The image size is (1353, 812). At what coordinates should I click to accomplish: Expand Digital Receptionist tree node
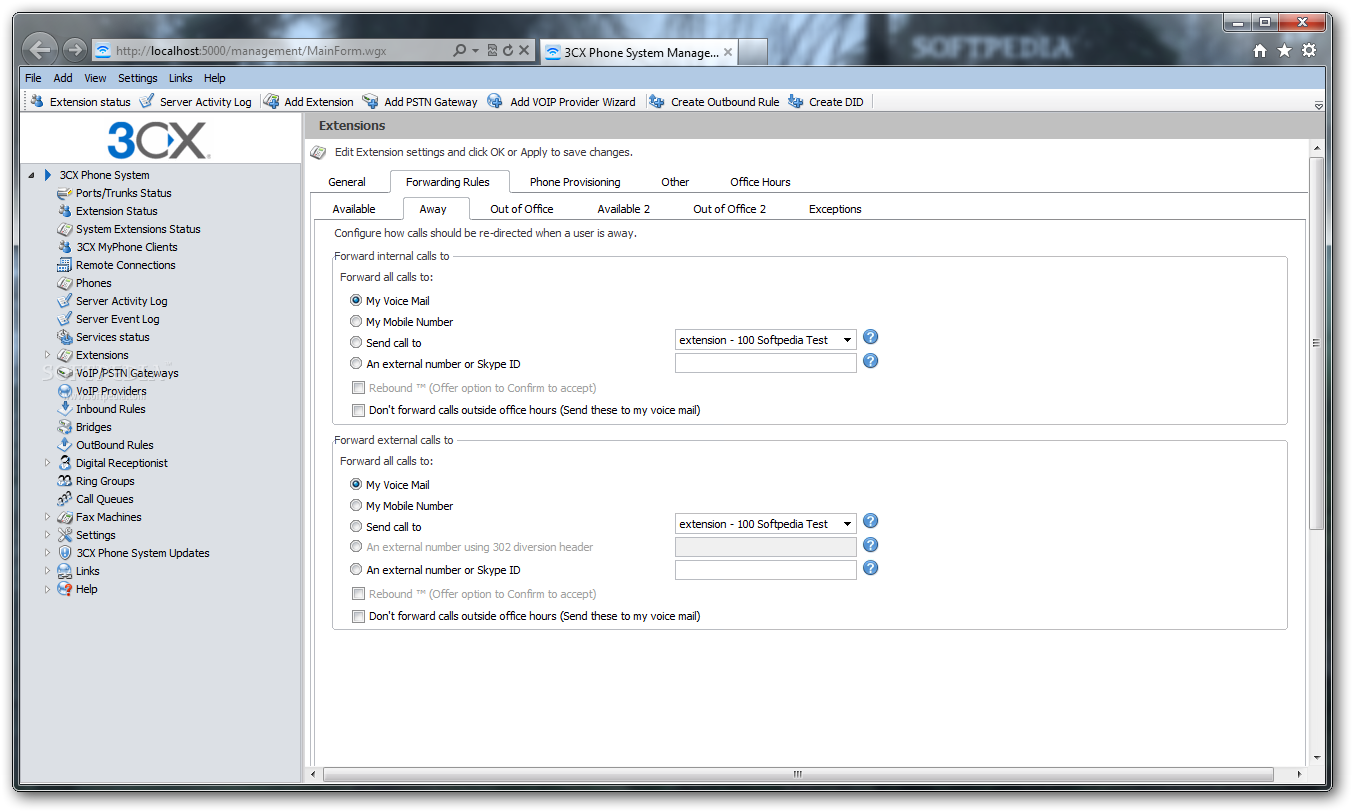[47, 463]
